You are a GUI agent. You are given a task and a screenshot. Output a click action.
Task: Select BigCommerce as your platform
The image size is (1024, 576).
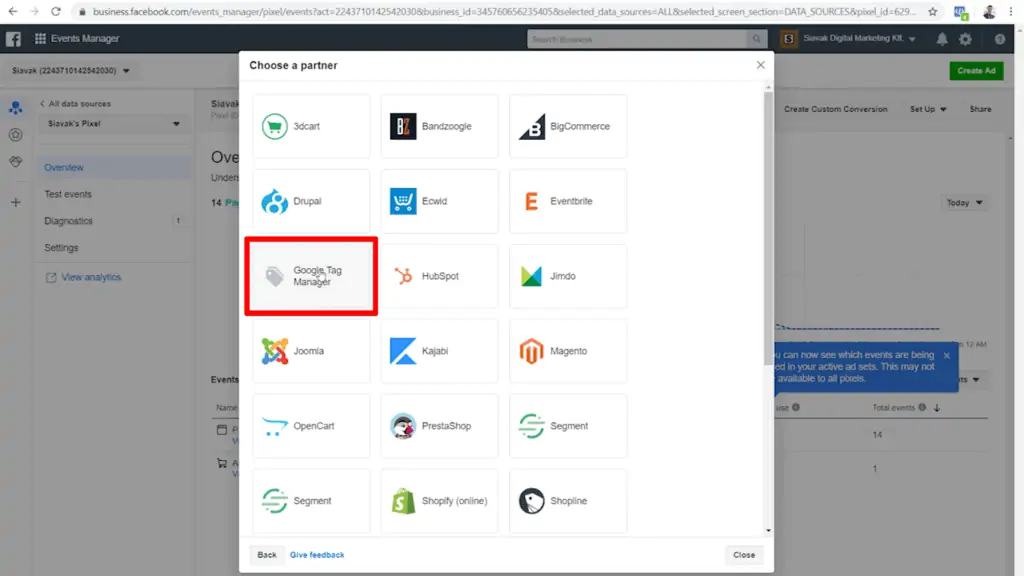tap(568, 126)
